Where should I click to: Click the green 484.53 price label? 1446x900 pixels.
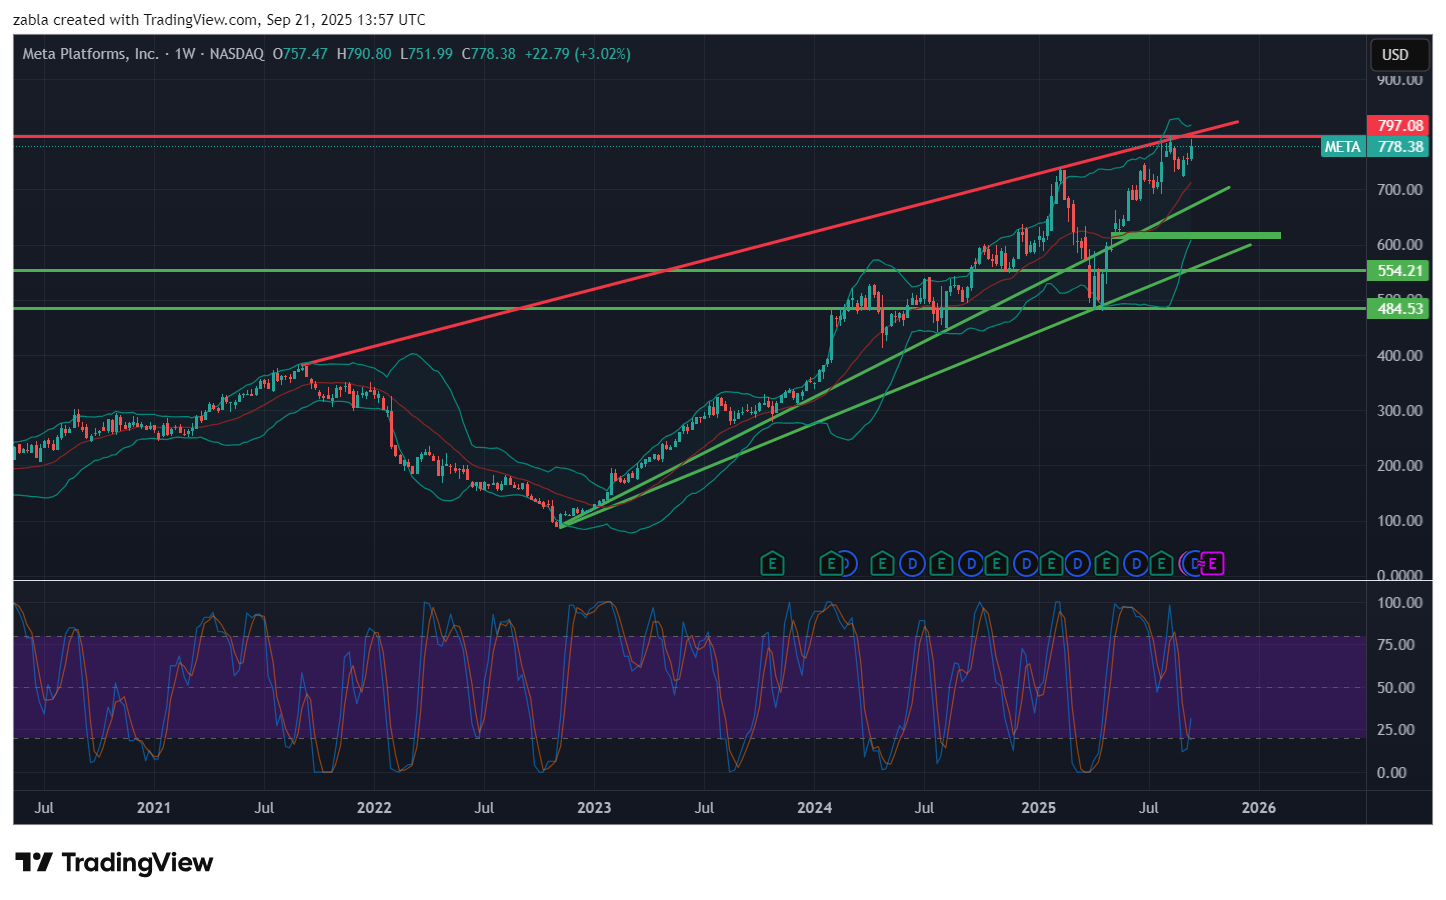point(1398,309)
